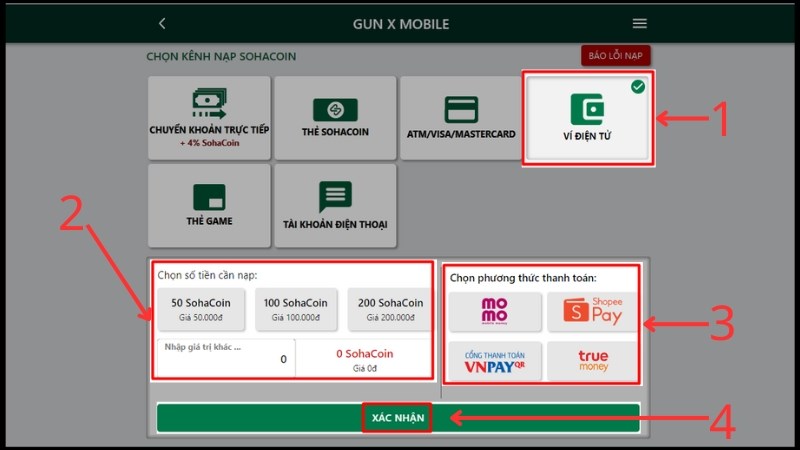Select the Ví điện tử channel
The width and height of the screenshot is (800, 450).
587,118
